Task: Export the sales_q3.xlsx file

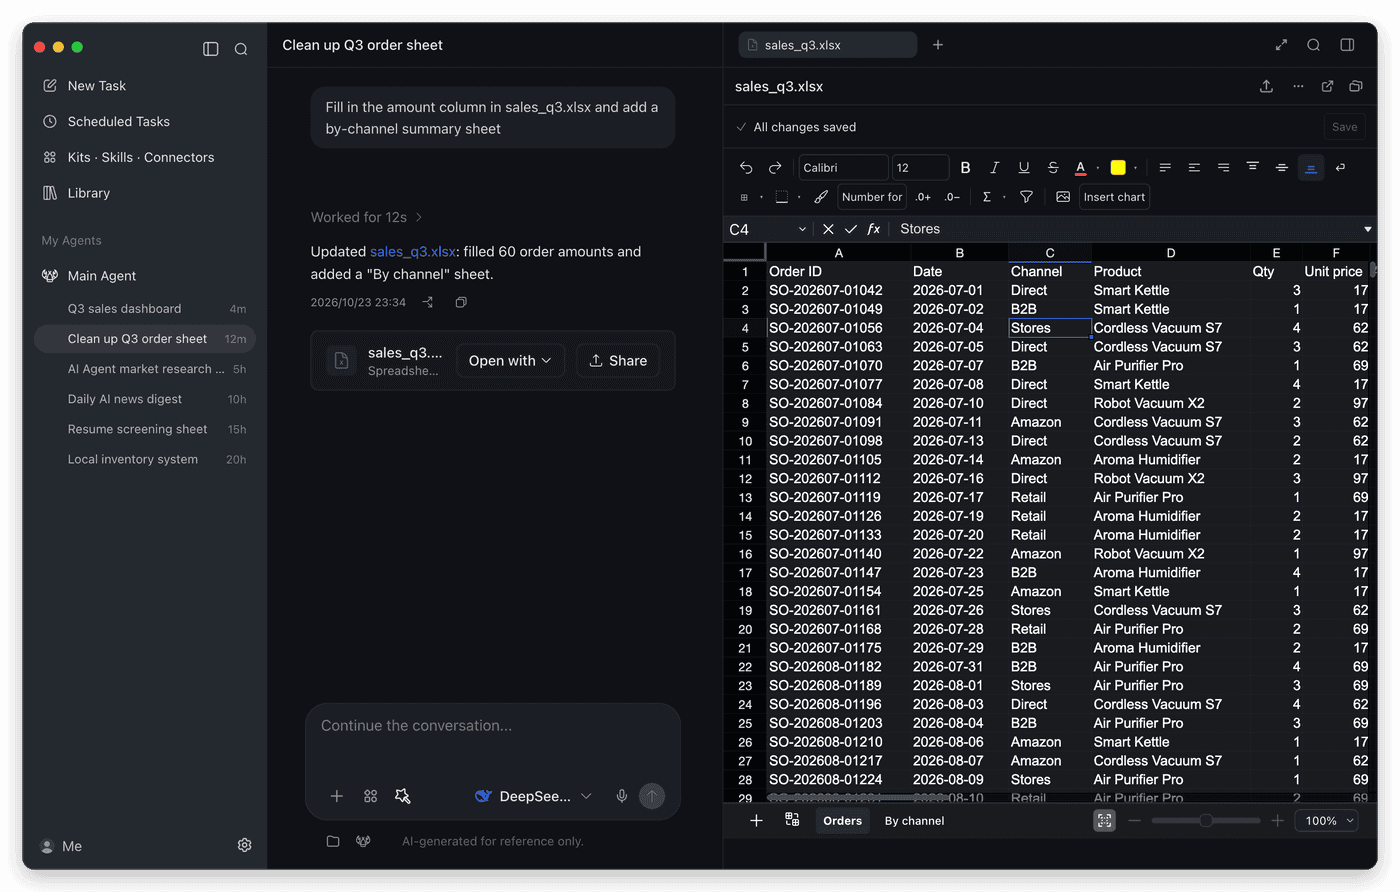Action: (1266, 86)
